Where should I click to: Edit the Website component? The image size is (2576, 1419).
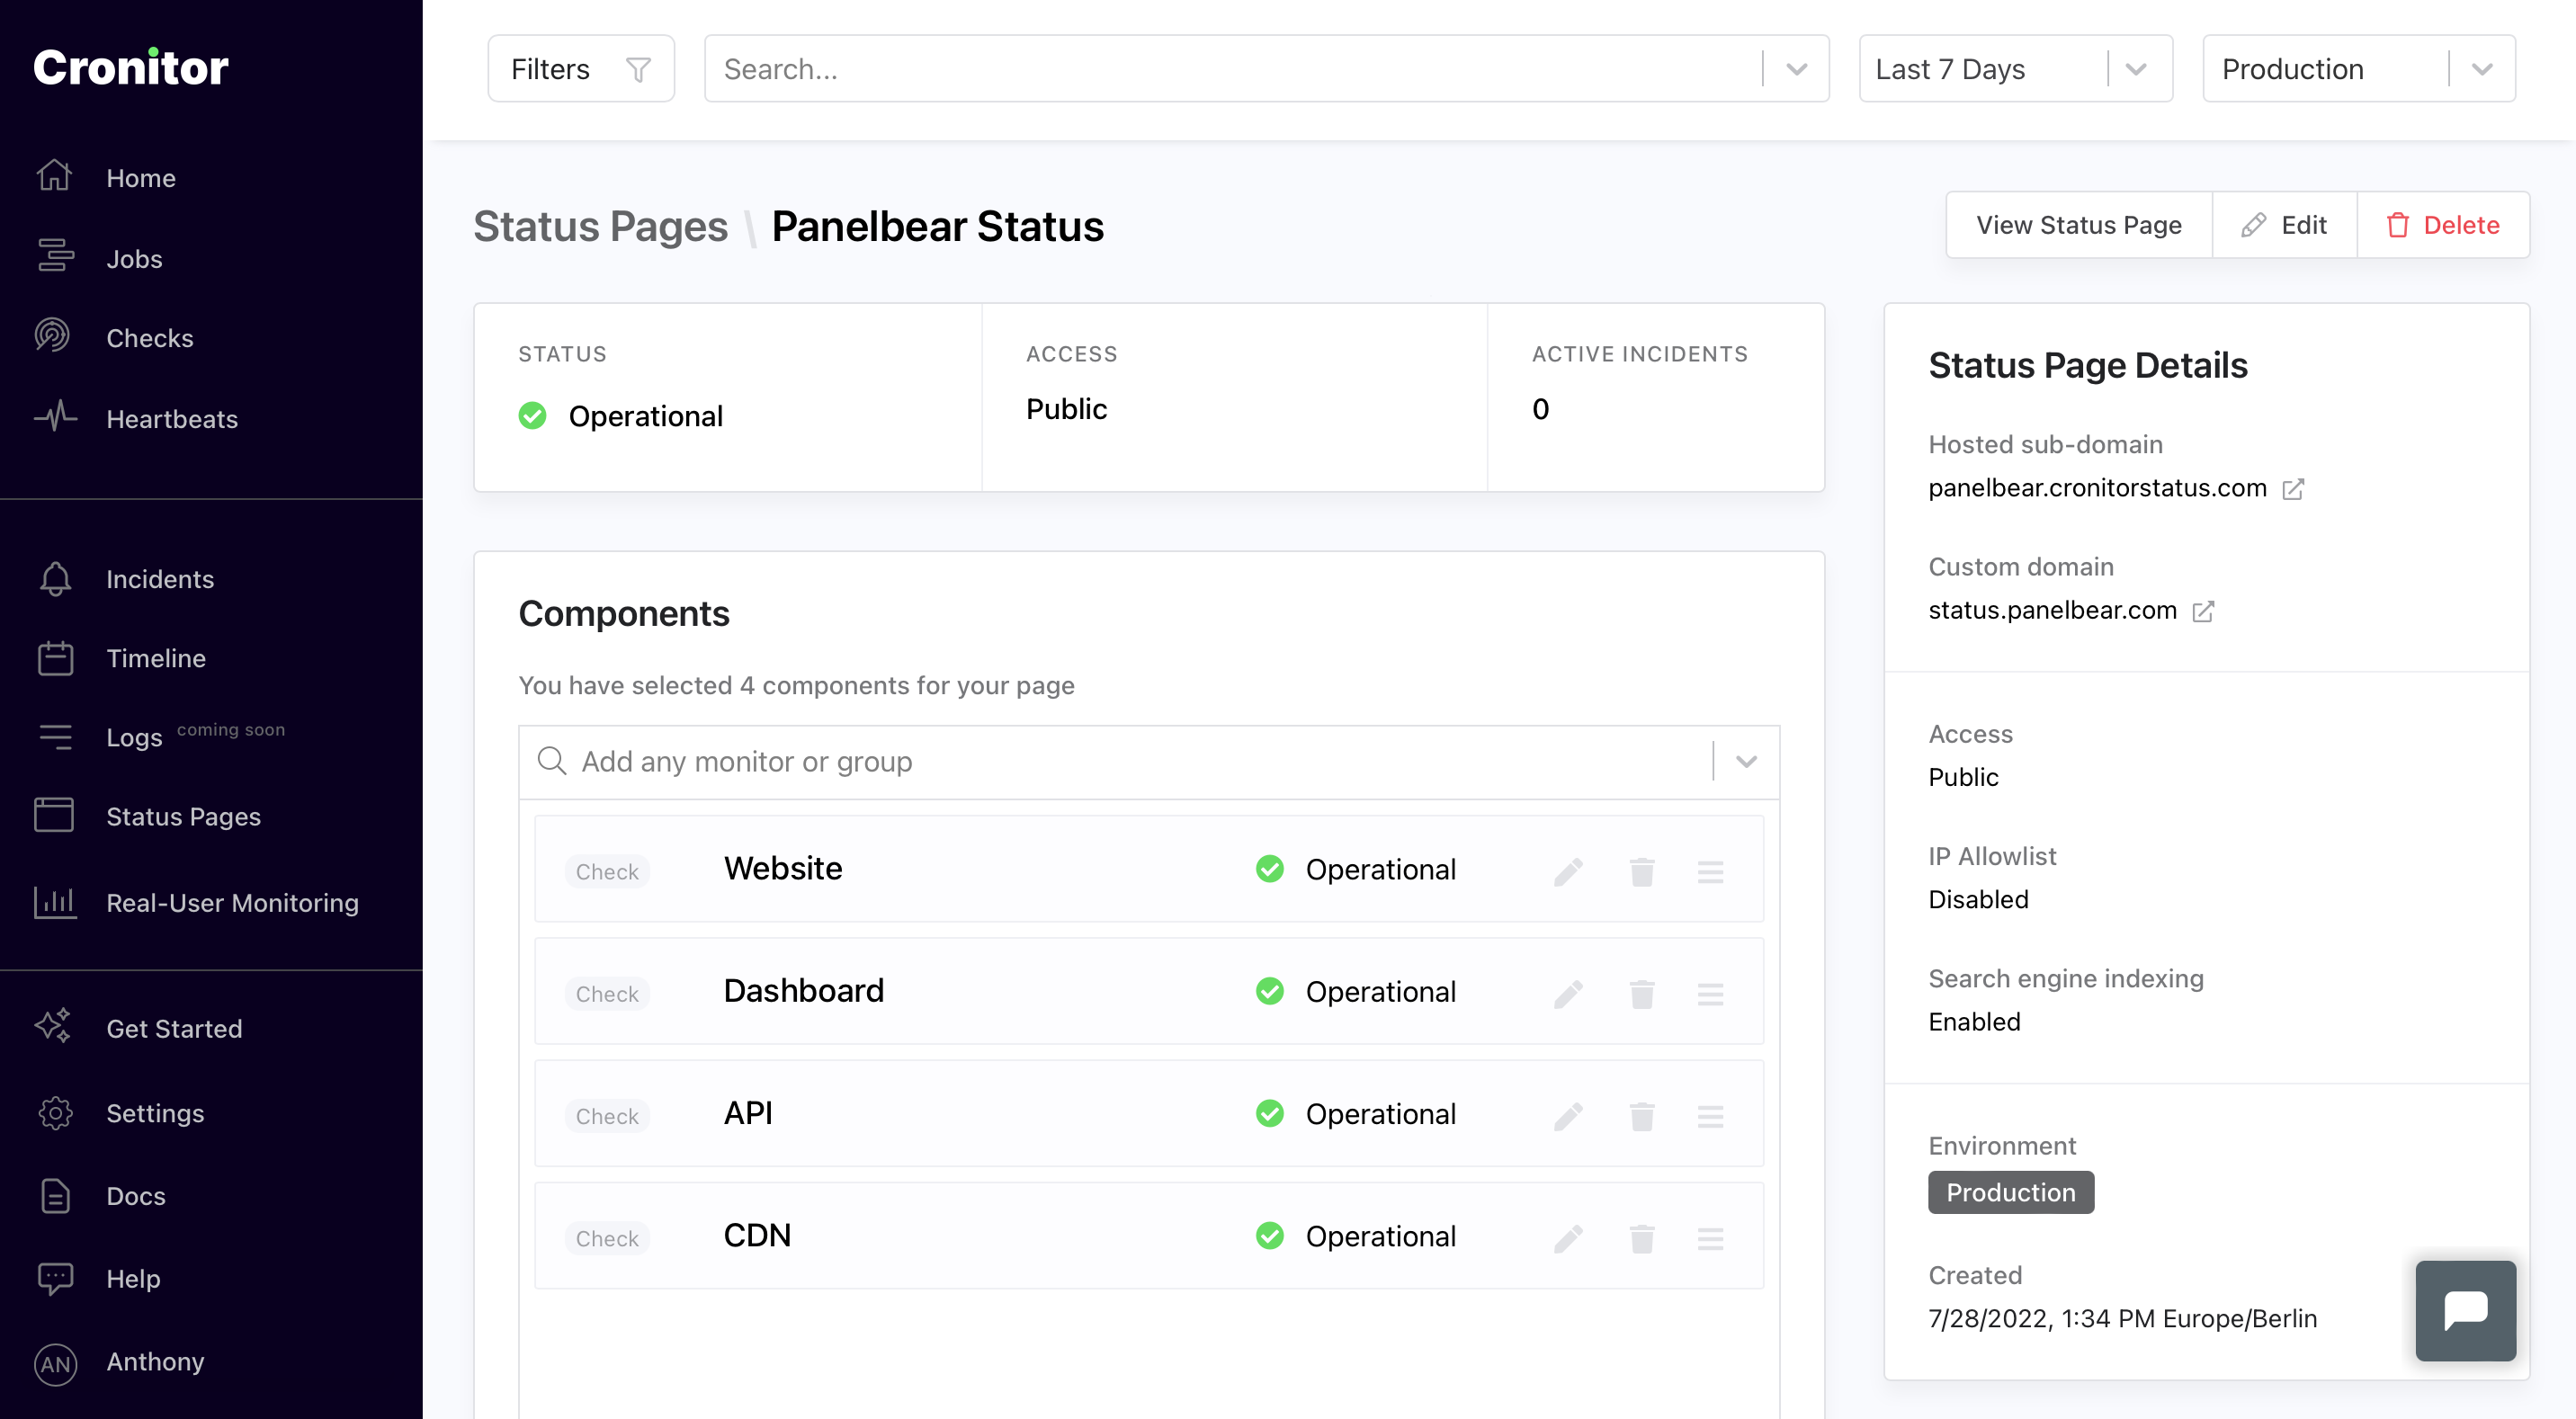click(x=1568, y=871)
